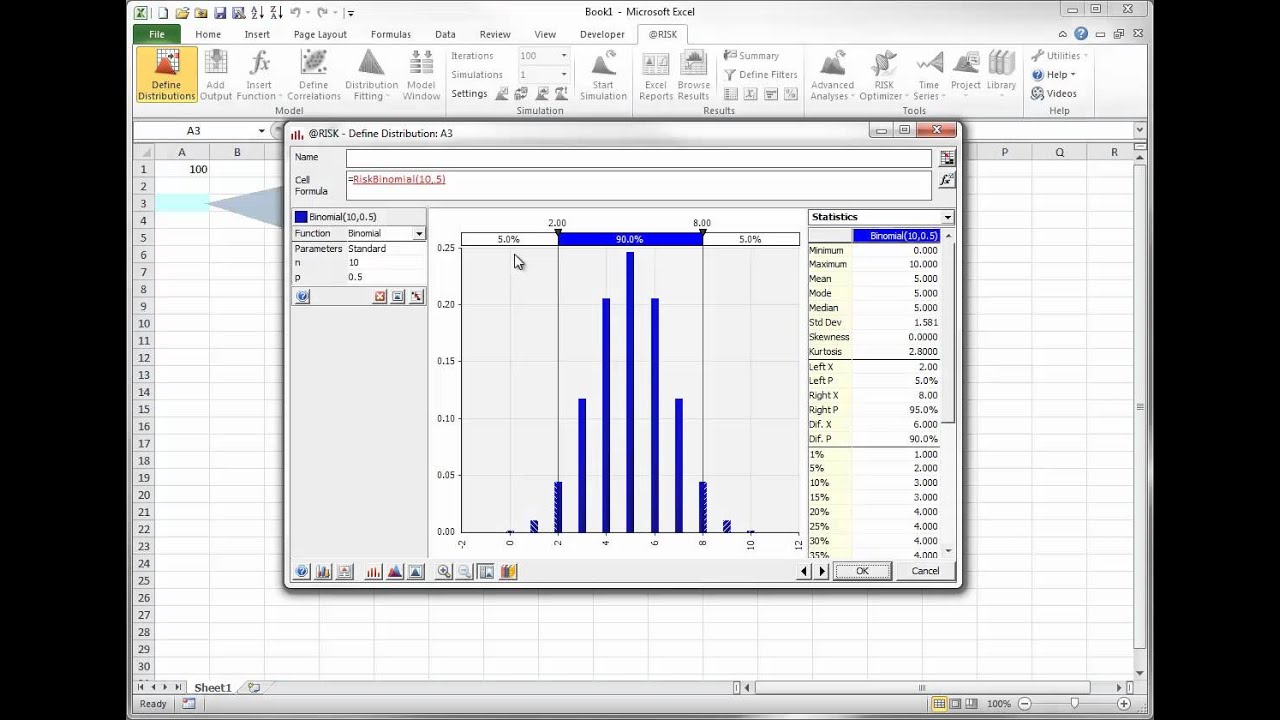
Task: Click the help icon below parameter p
Action: click(x=303, y=296)
